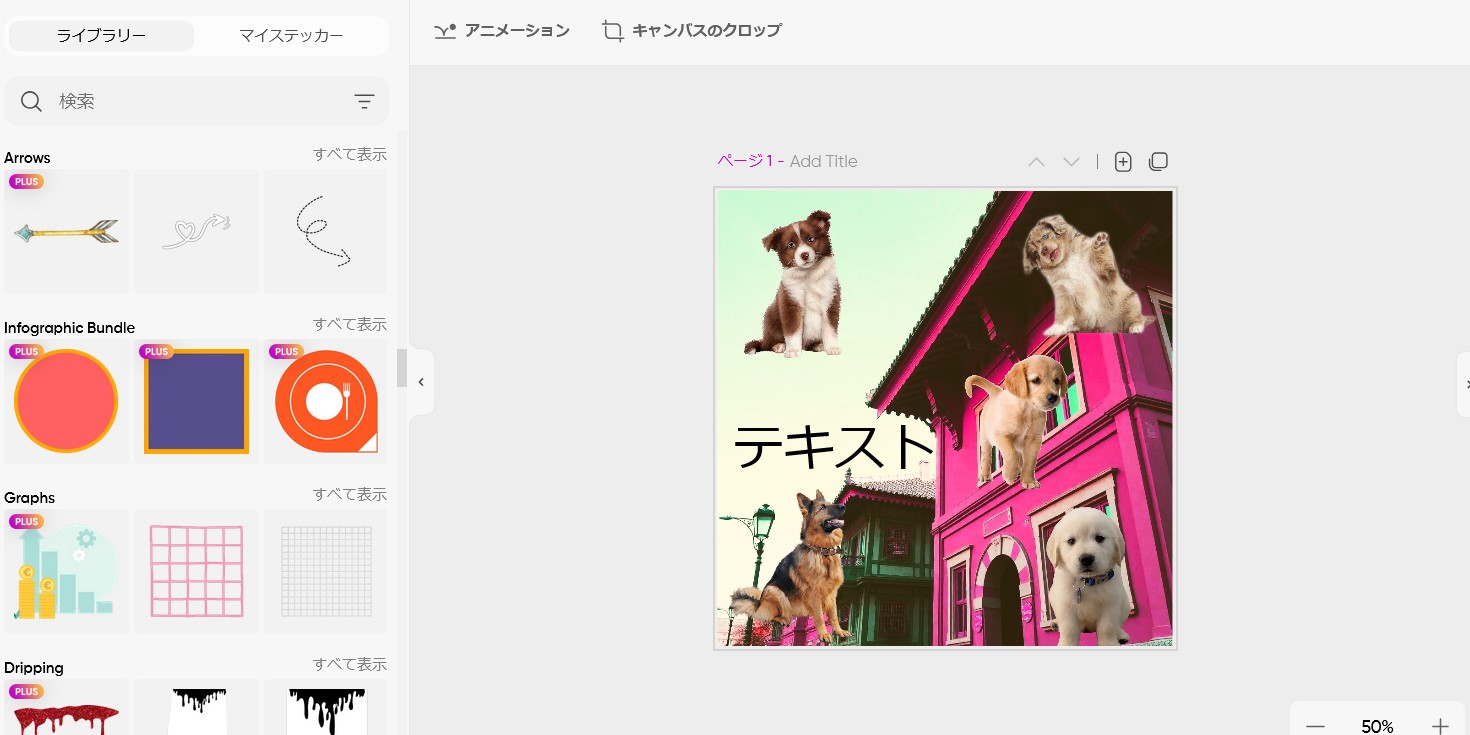The image size is (1470, 735).
Task: Select the テキスト text on canvas
Action: coord(834,446)
